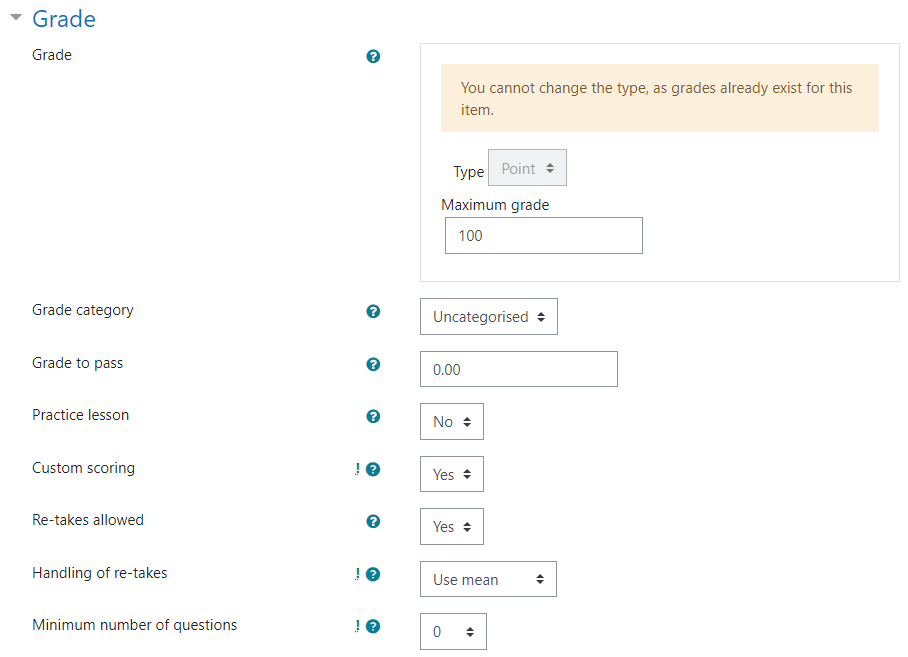Open help for Re-takes allowed
This screenshot has width=908, height=657.
[373, 522]
